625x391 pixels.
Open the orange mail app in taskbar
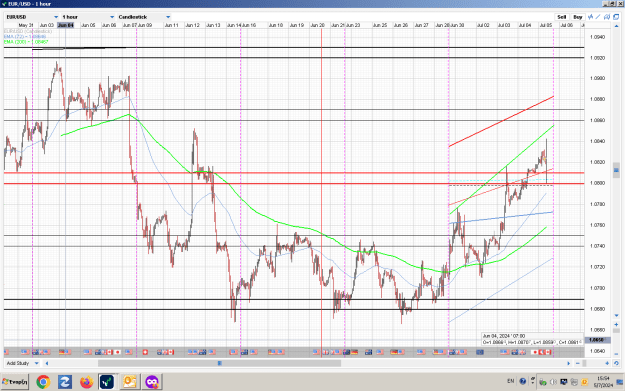pyautogui.click(x=130, y=382)
